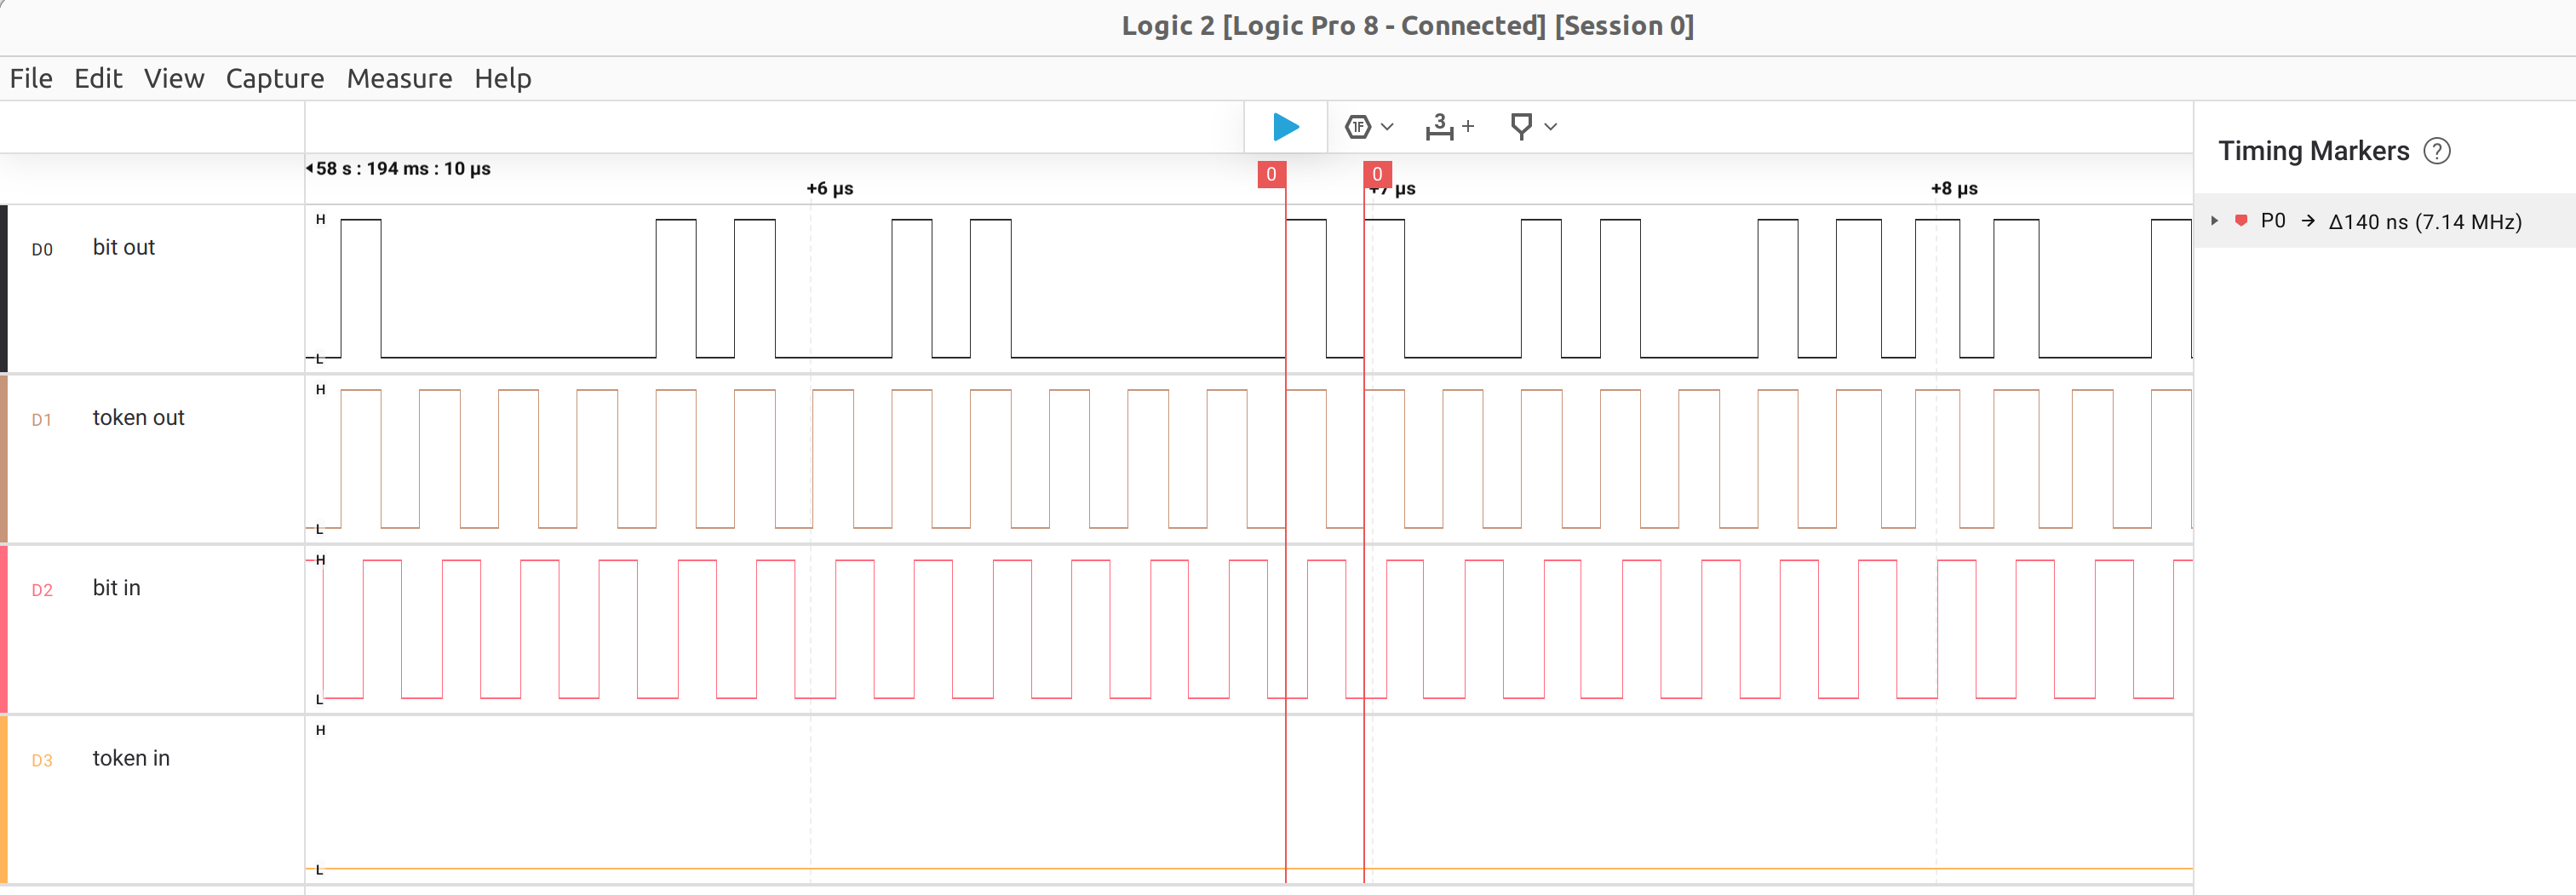Click the P0 marker label
This screenshot has width=2576, height=895.
2273,221
